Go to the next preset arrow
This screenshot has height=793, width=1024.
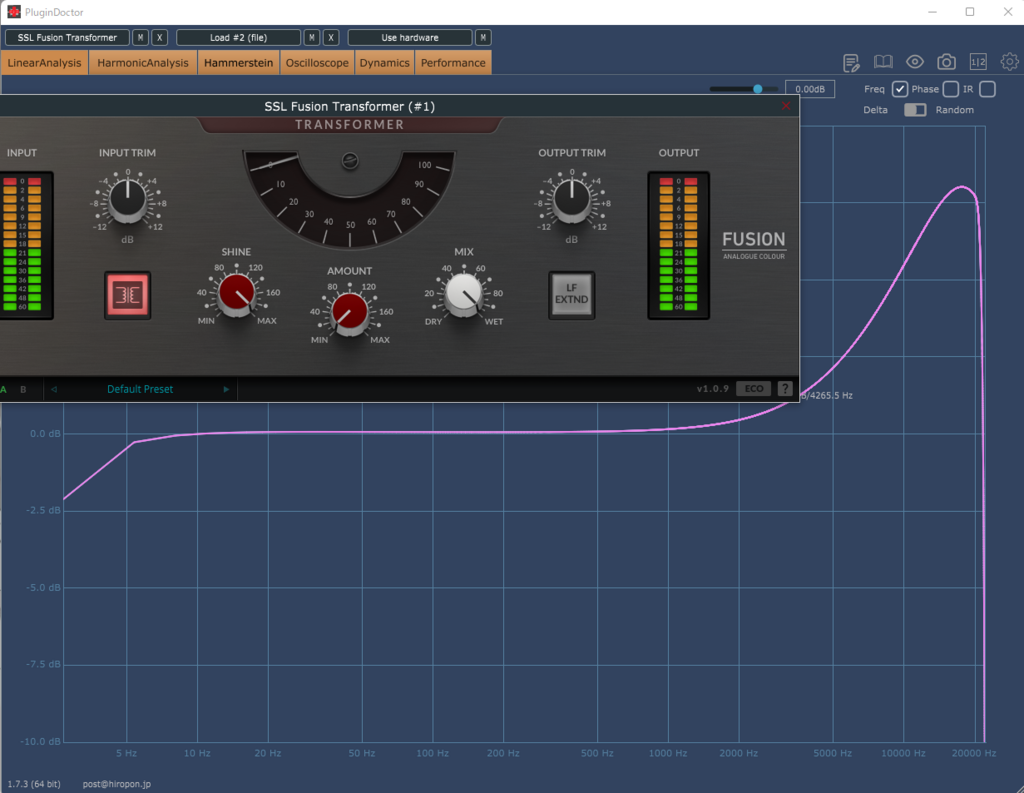click(226, 389)
